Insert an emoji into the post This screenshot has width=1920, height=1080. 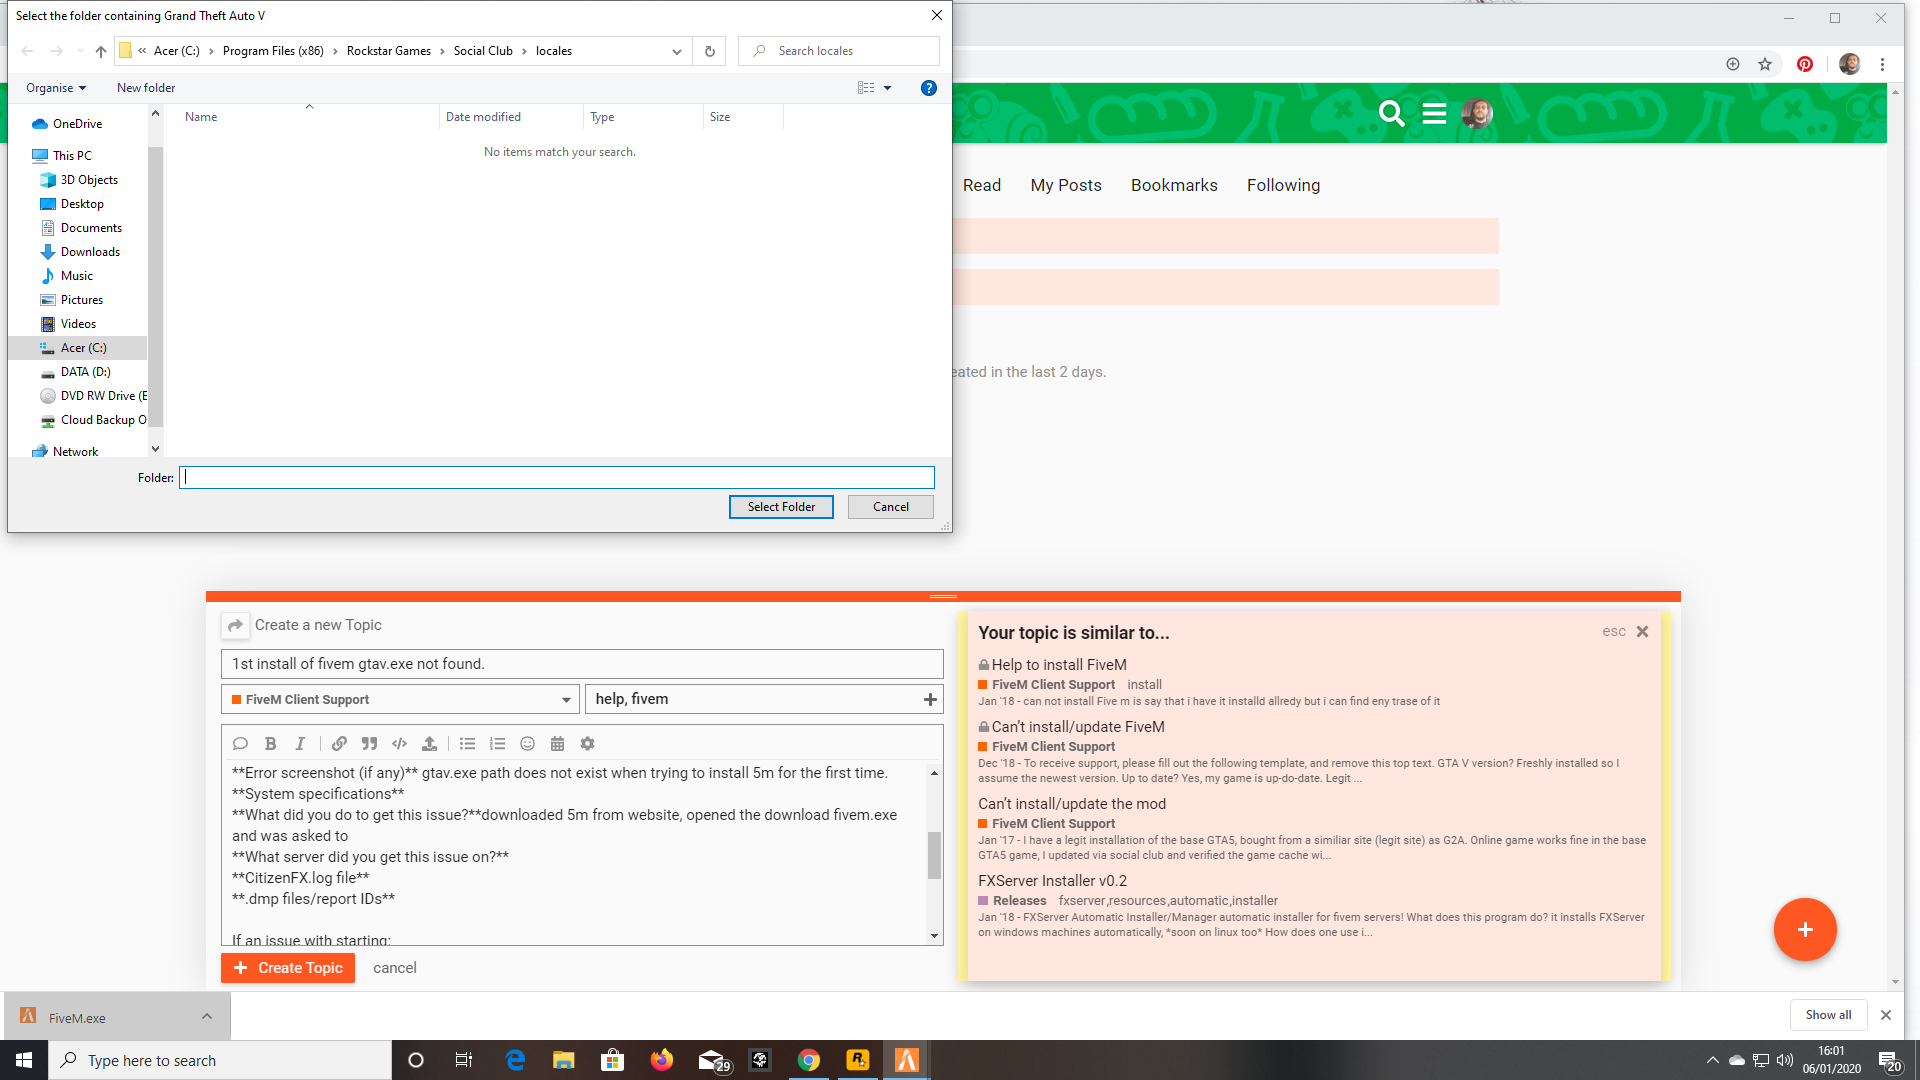click(527, 743)
